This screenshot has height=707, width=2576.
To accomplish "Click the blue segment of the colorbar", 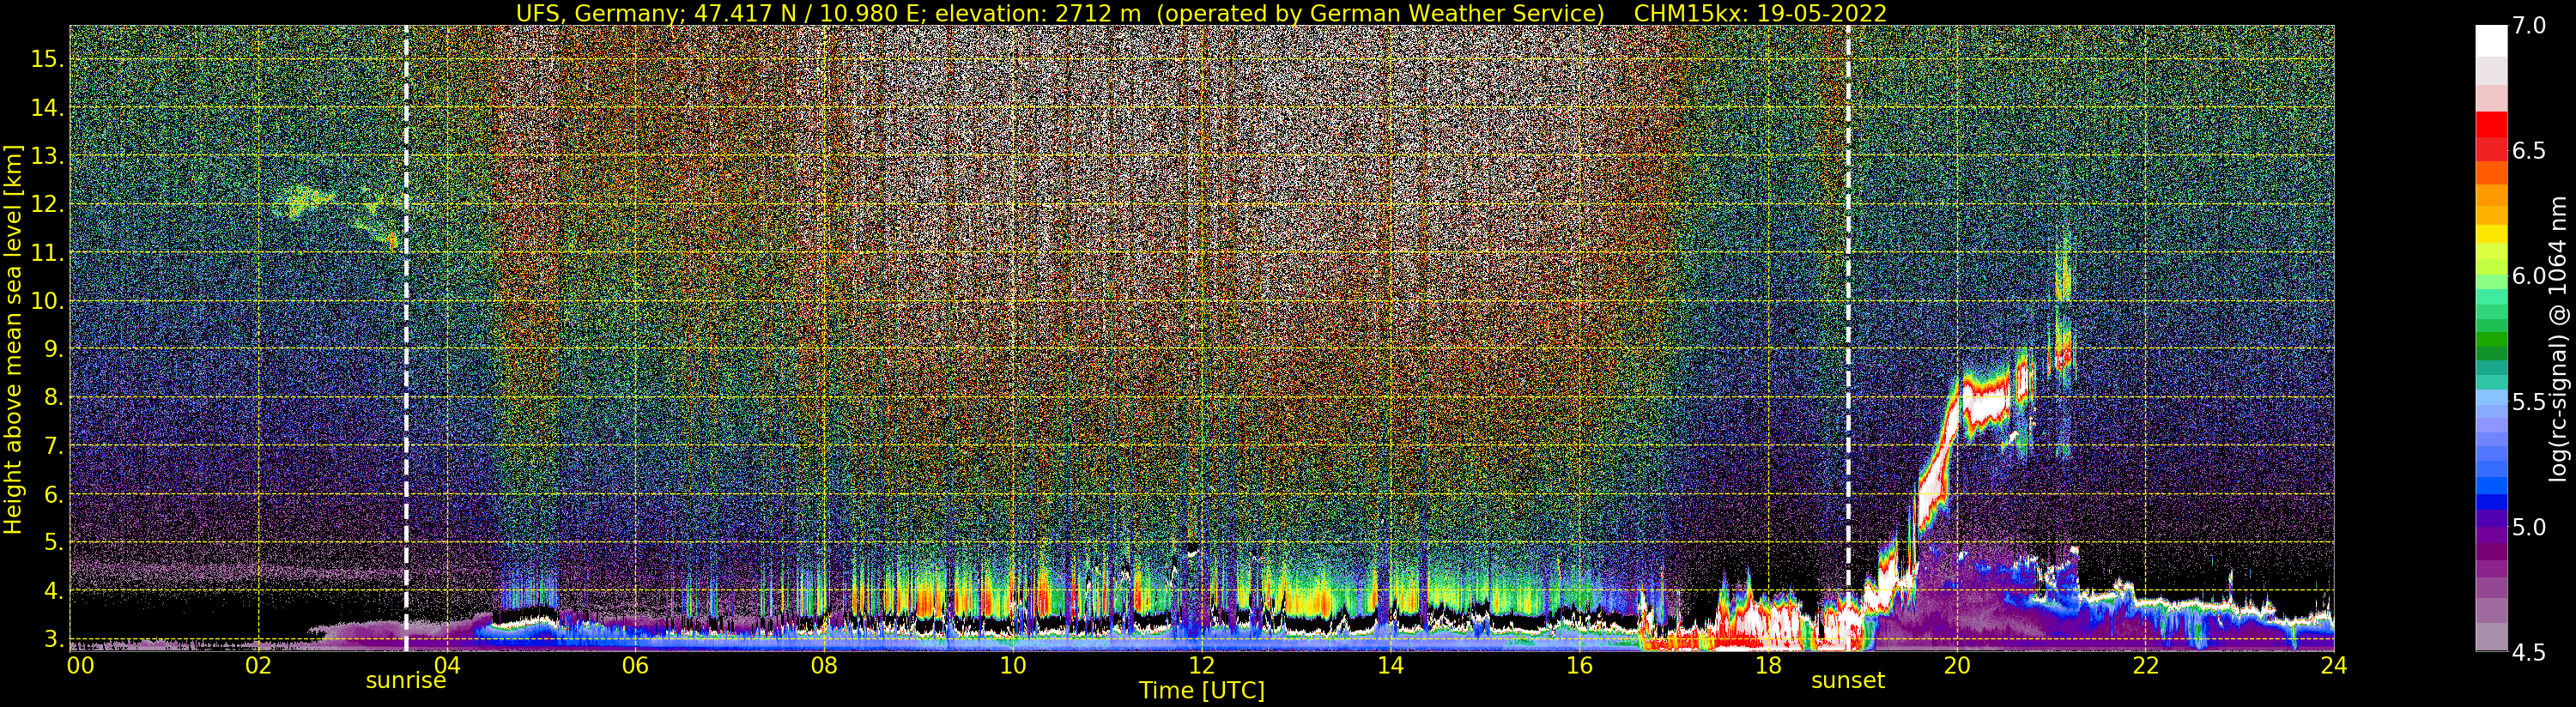I will click(x=2491, y=502).
